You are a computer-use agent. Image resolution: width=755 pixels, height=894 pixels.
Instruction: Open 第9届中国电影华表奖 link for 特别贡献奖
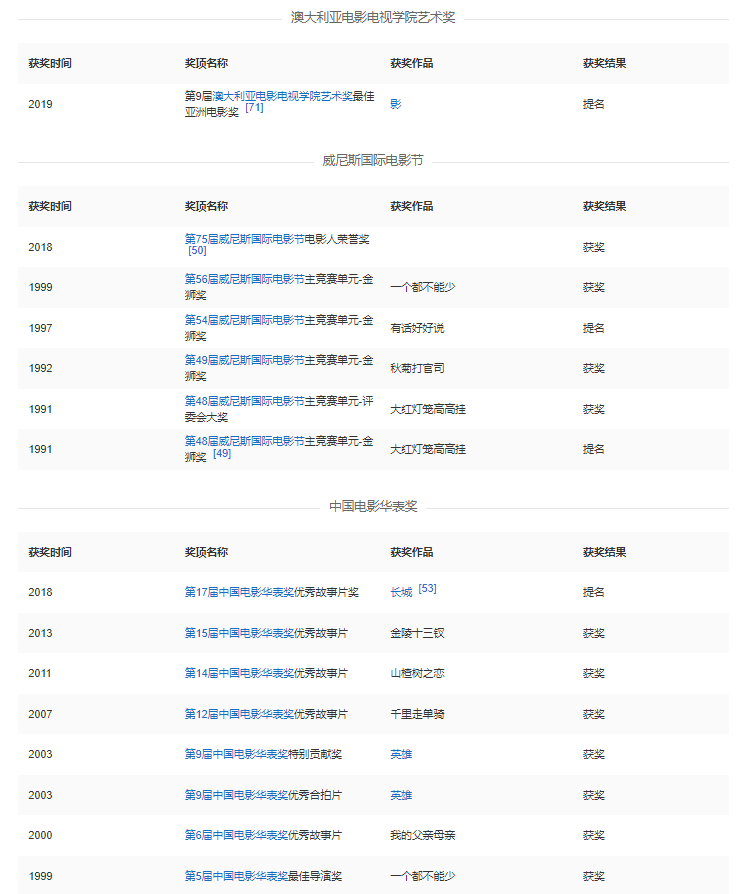(x=236, y=754)
